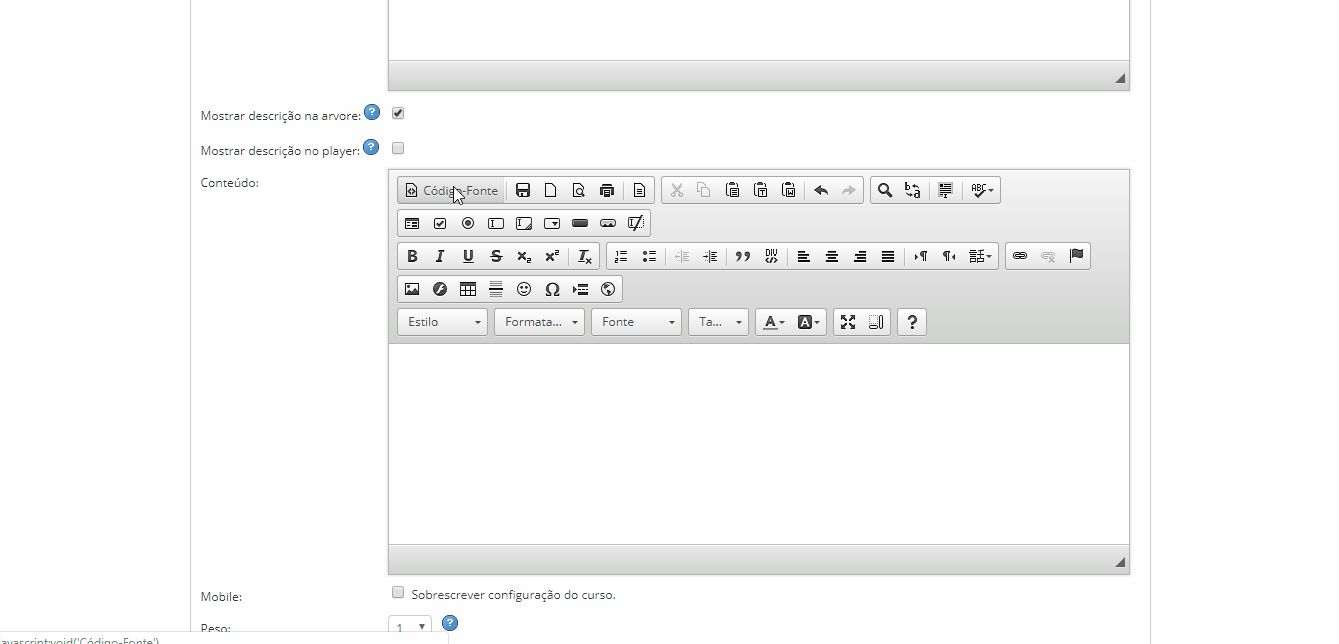Insert a text field form element

tap(496, 223)
